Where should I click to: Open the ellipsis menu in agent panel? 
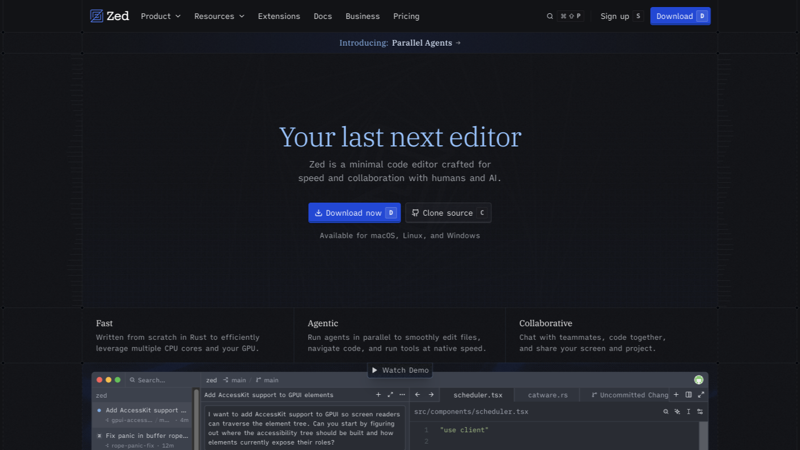[x=402, y=395]
